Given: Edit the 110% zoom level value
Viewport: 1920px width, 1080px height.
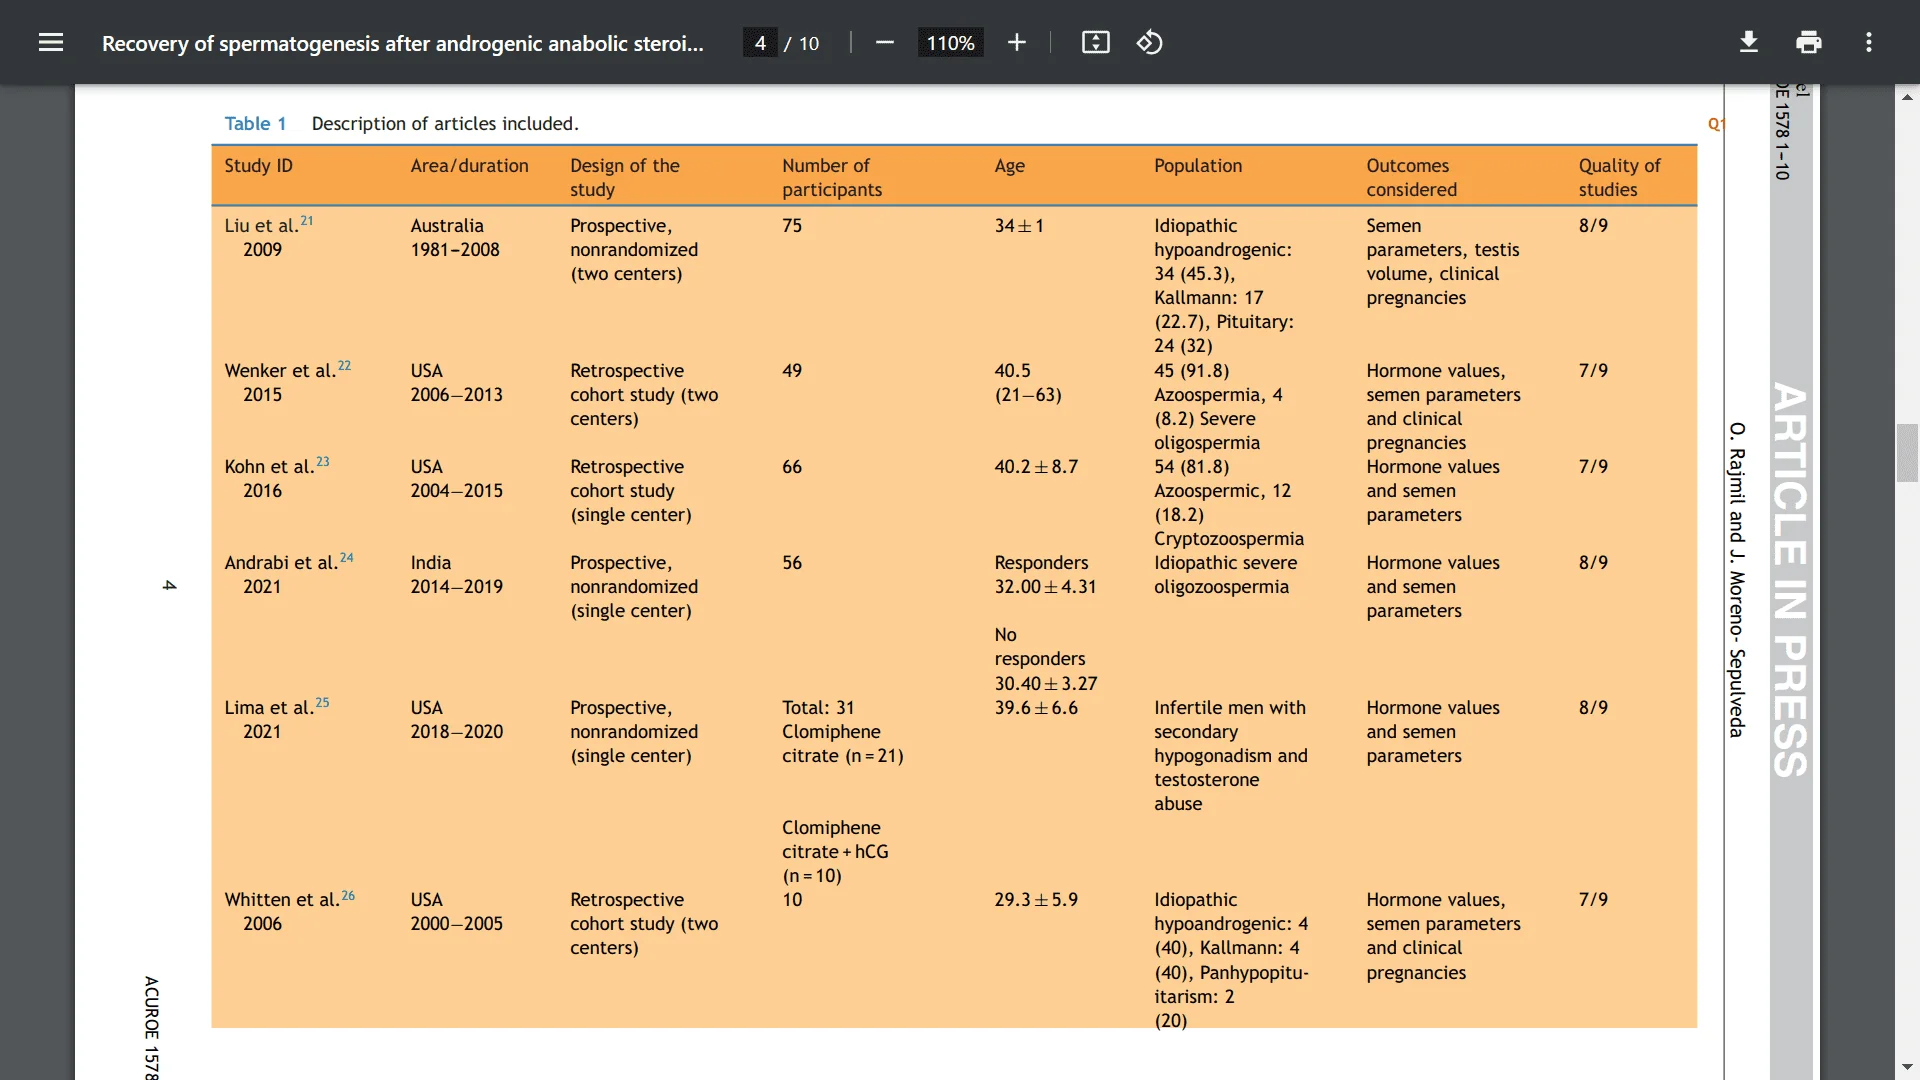Looking at the screenshot, I should (950, 42).
